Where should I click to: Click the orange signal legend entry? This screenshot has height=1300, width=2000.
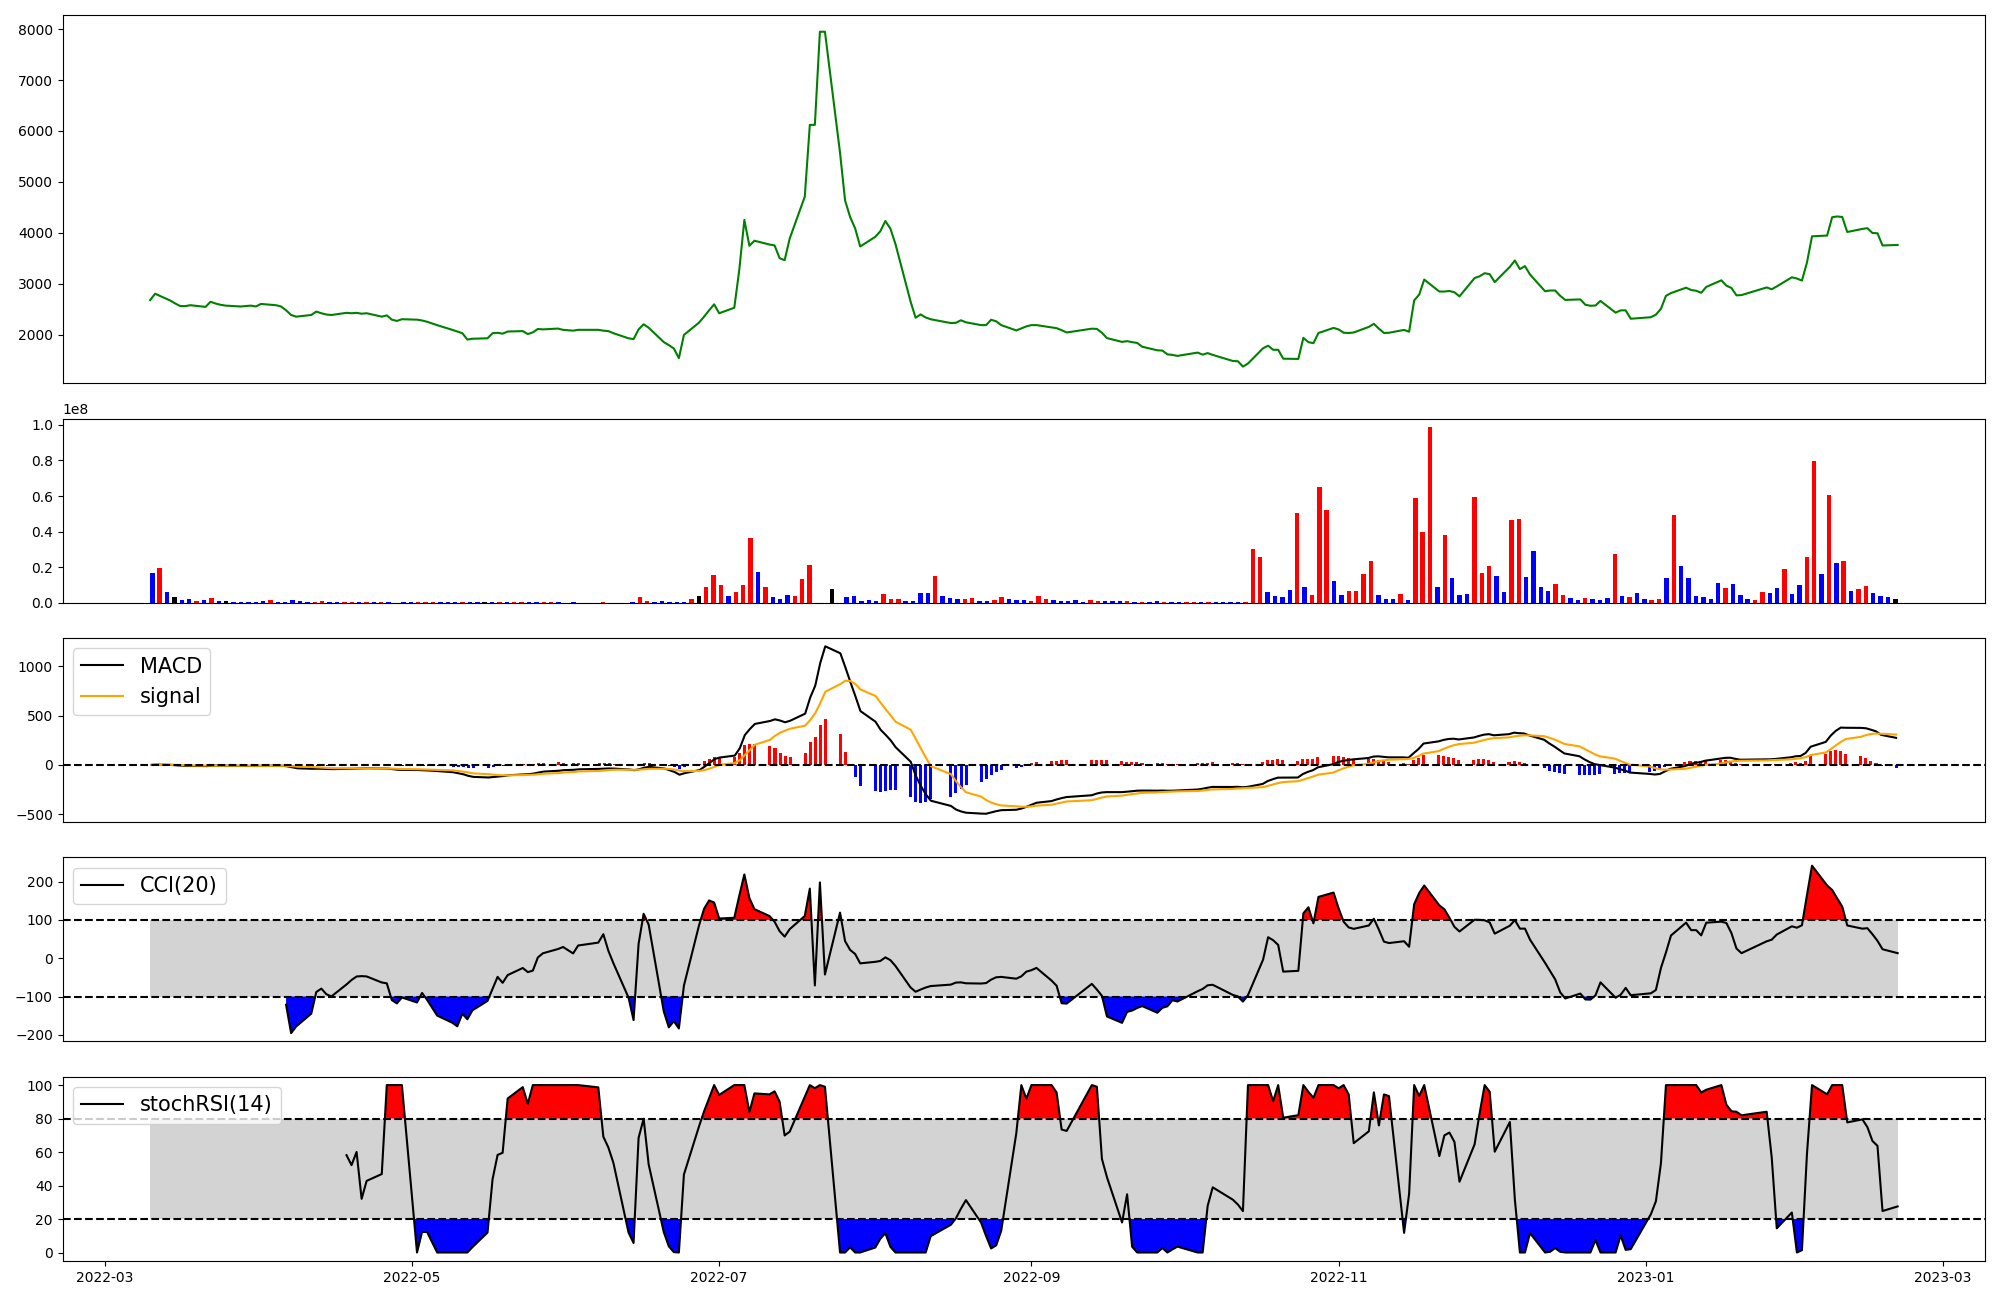[x=169, y=696]
